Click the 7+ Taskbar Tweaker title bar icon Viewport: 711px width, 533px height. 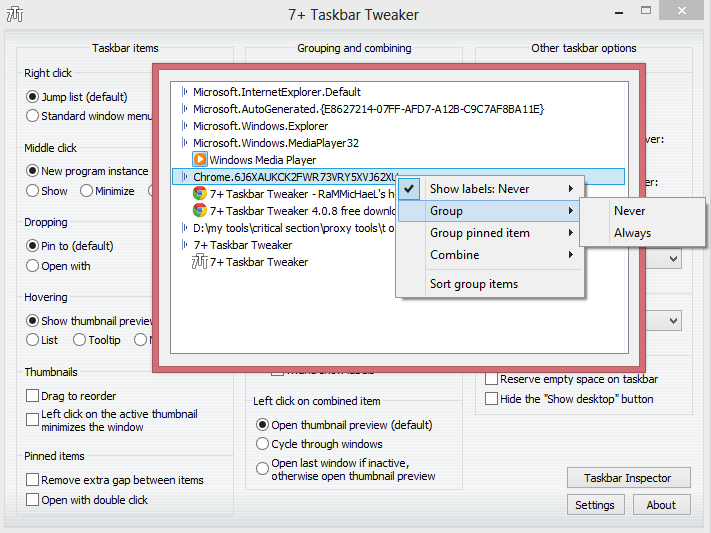click(15, 15)
